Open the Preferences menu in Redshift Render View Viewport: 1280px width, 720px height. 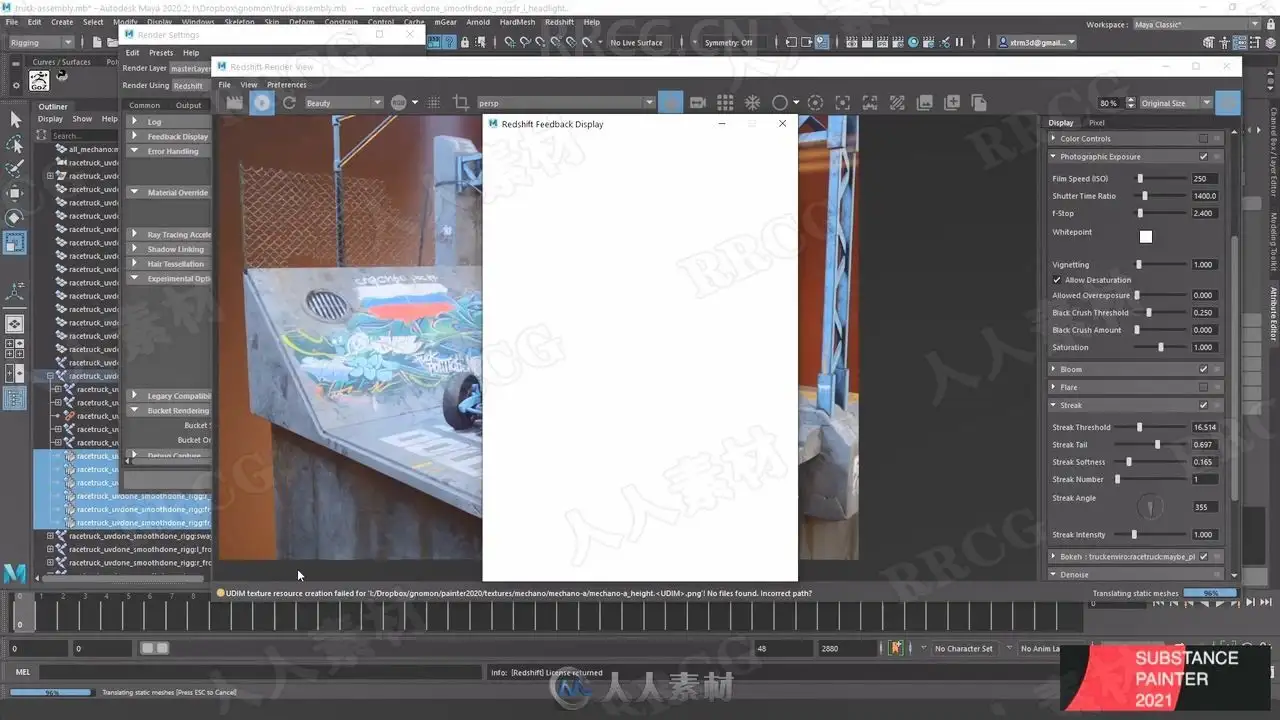click(287, 85)
